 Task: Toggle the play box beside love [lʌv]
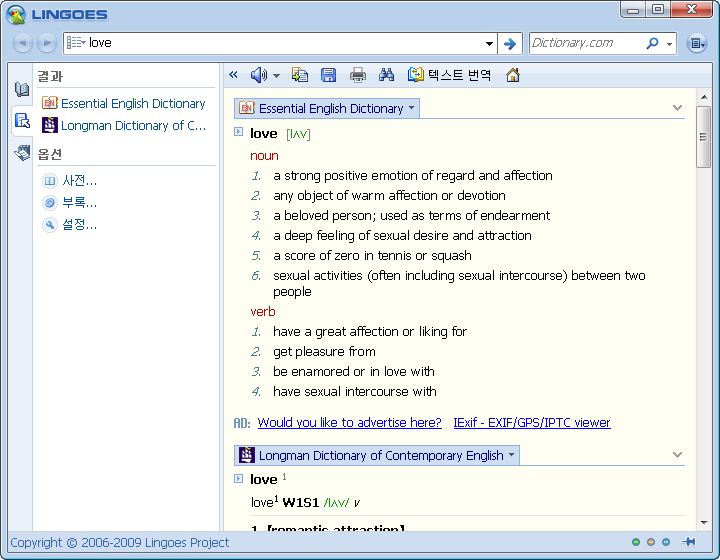click(x=238, y=132)
